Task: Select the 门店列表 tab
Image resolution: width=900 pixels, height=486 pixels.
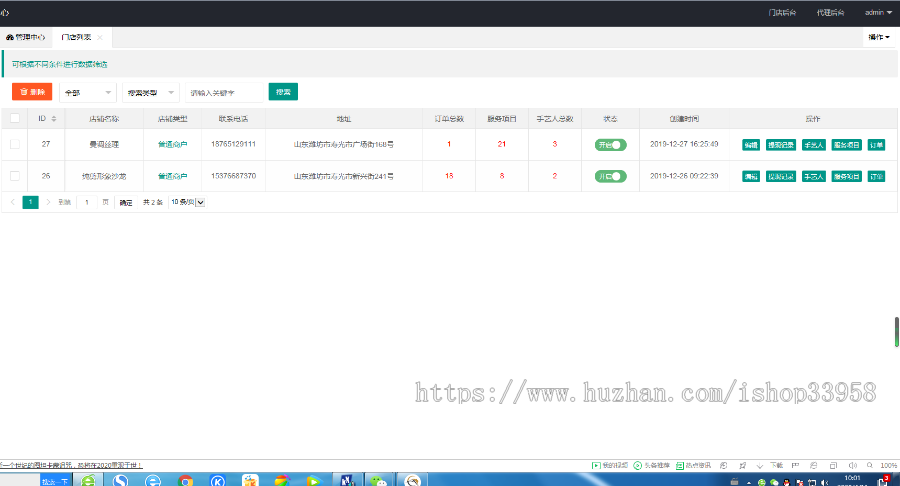Action: [76, 37]
